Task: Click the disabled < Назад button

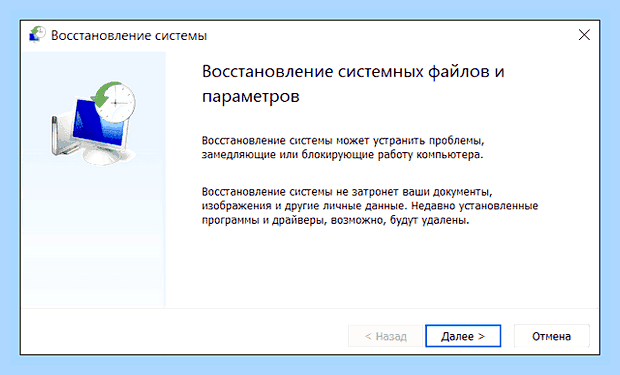Action: (386, 336)
